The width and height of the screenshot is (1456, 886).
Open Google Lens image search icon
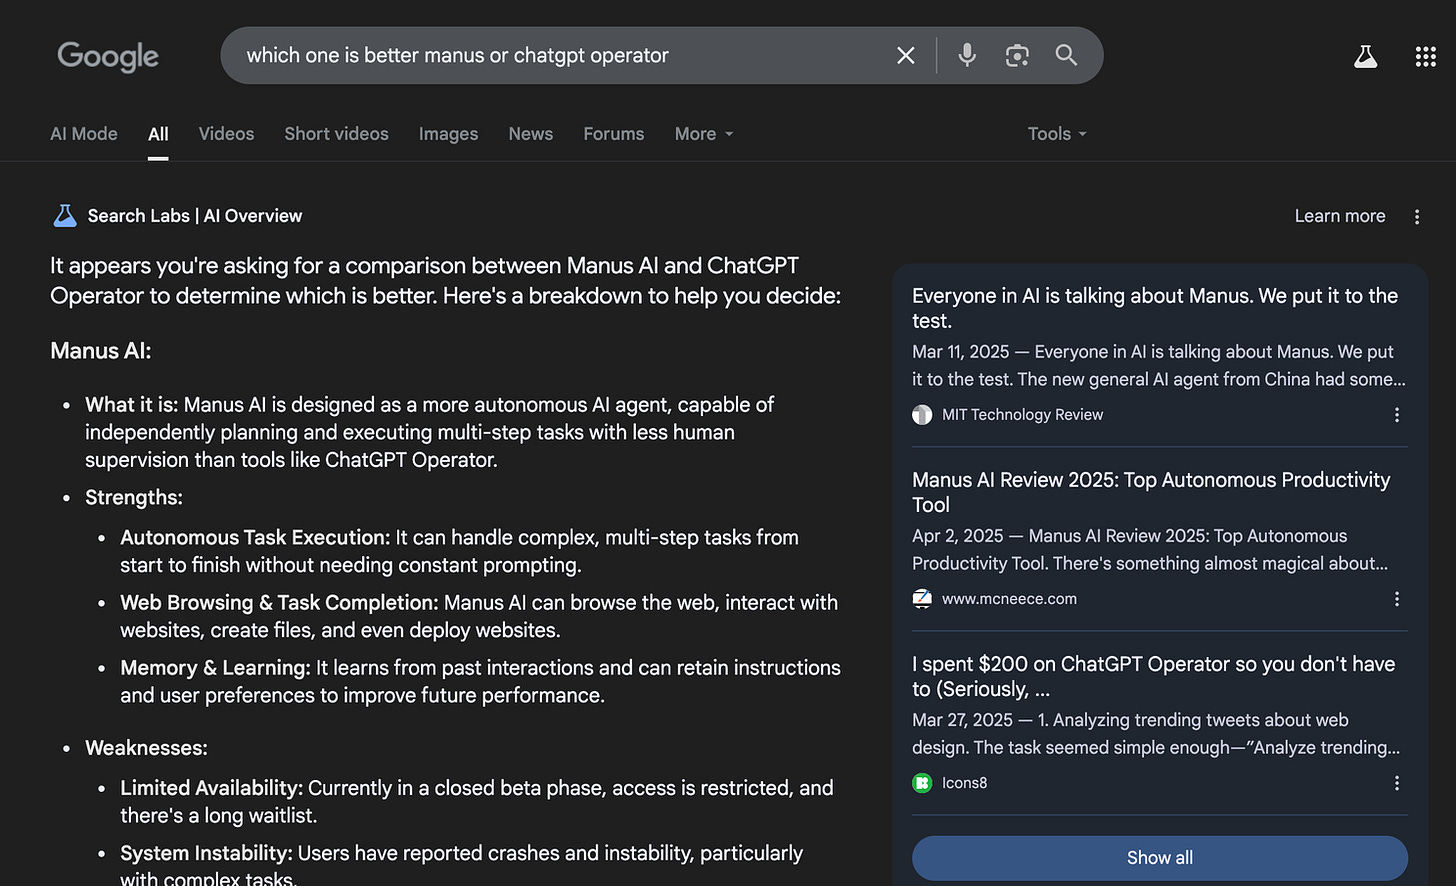(x=1017, y=56)
